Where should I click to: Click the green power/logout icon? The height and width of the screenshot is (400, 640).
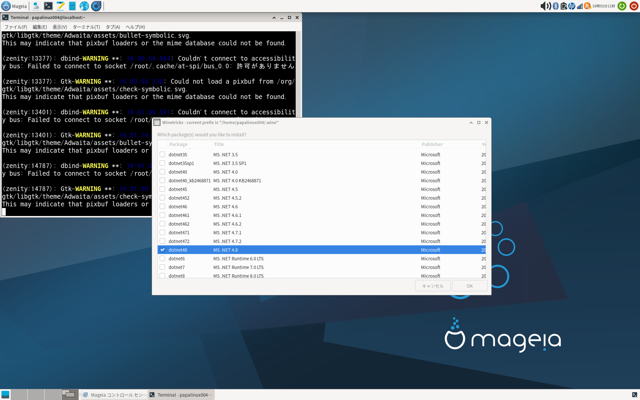coord(622,6)
